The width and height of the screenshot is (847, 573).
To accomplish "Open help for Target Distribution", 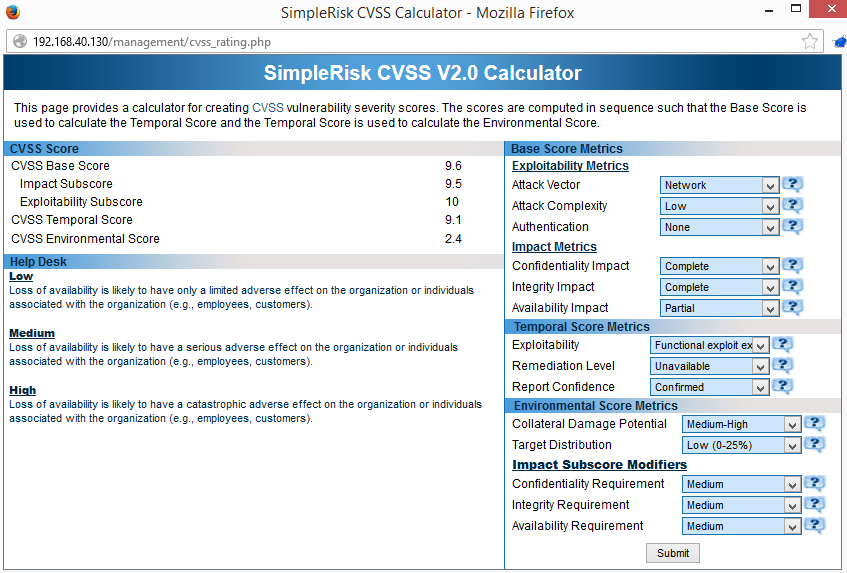I will 815,444.
